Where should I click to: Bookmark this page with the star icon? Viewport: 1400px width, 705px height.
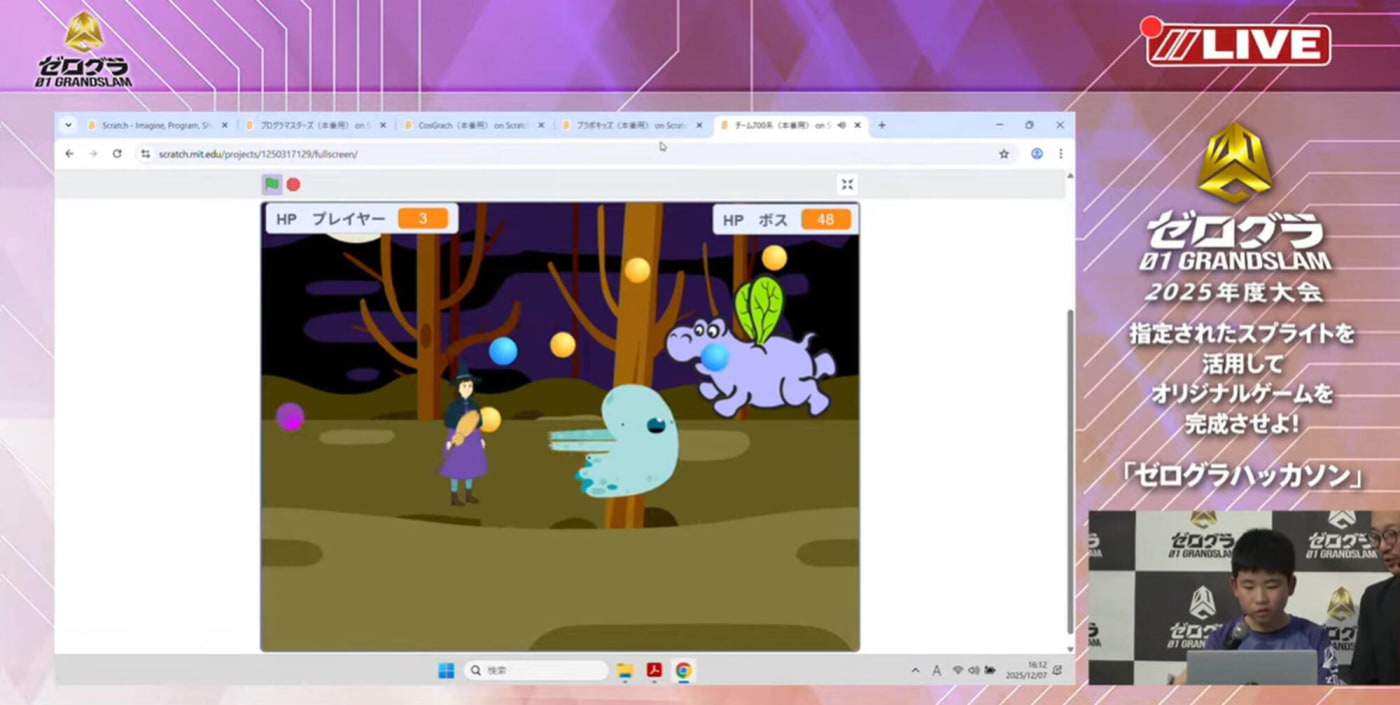pyautogui.click(x=1004, y=154)
